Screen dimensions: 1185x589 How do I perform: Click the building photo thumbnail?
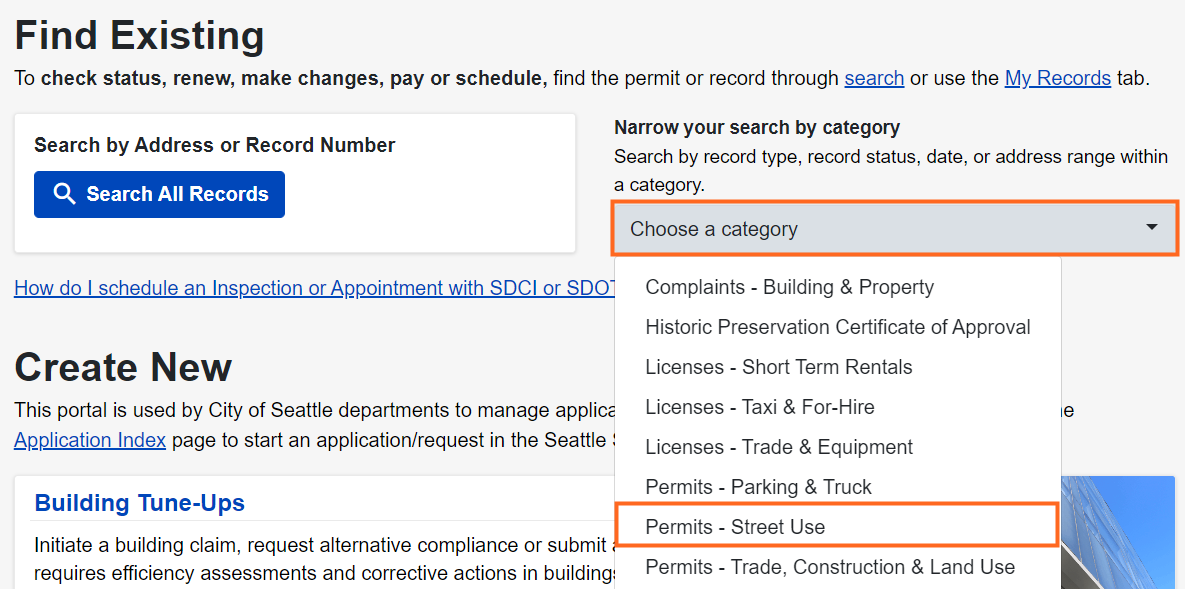tap(1117, 532)
